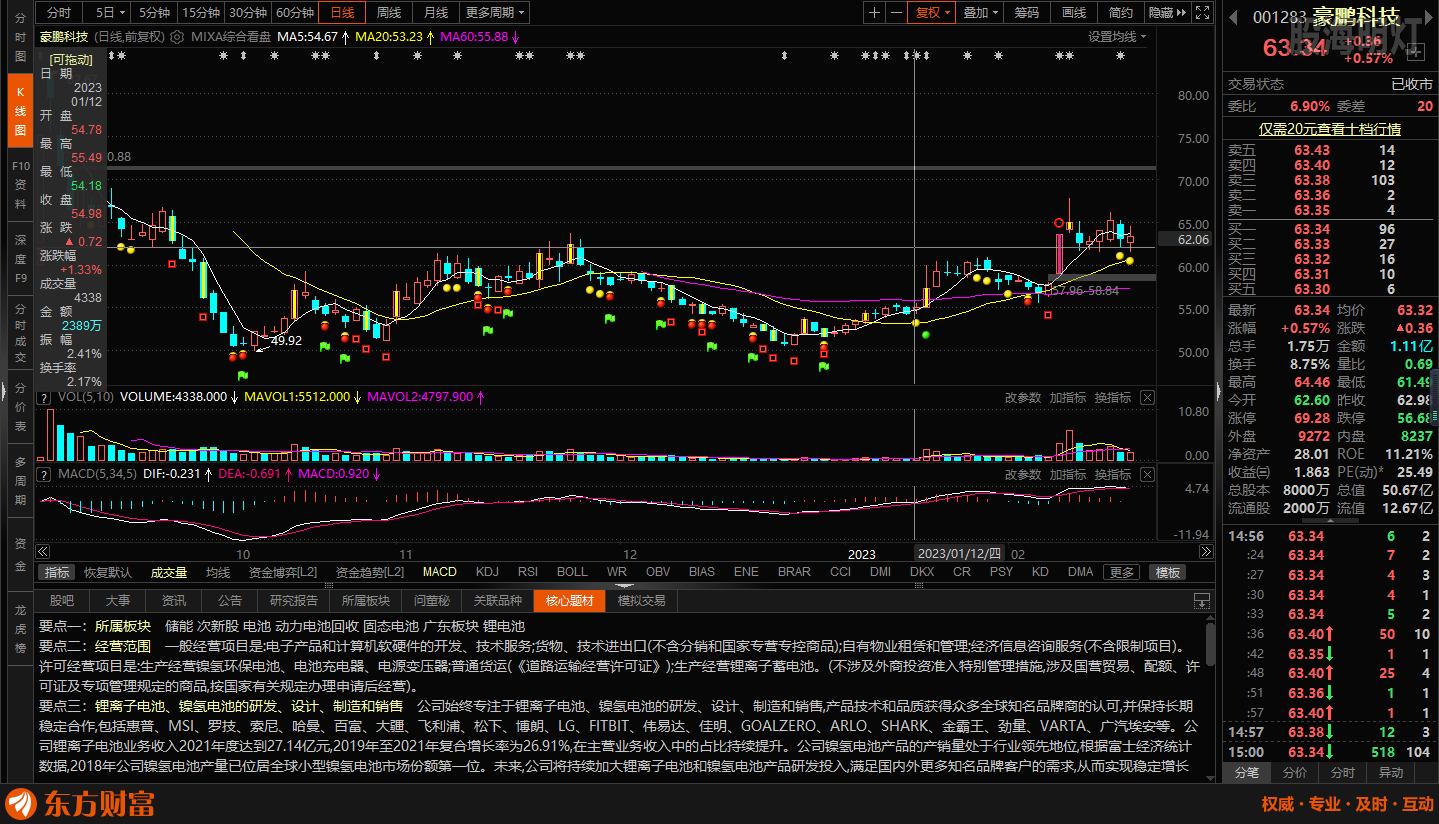Zoom in chart with plus button

(x=874, y=13)
